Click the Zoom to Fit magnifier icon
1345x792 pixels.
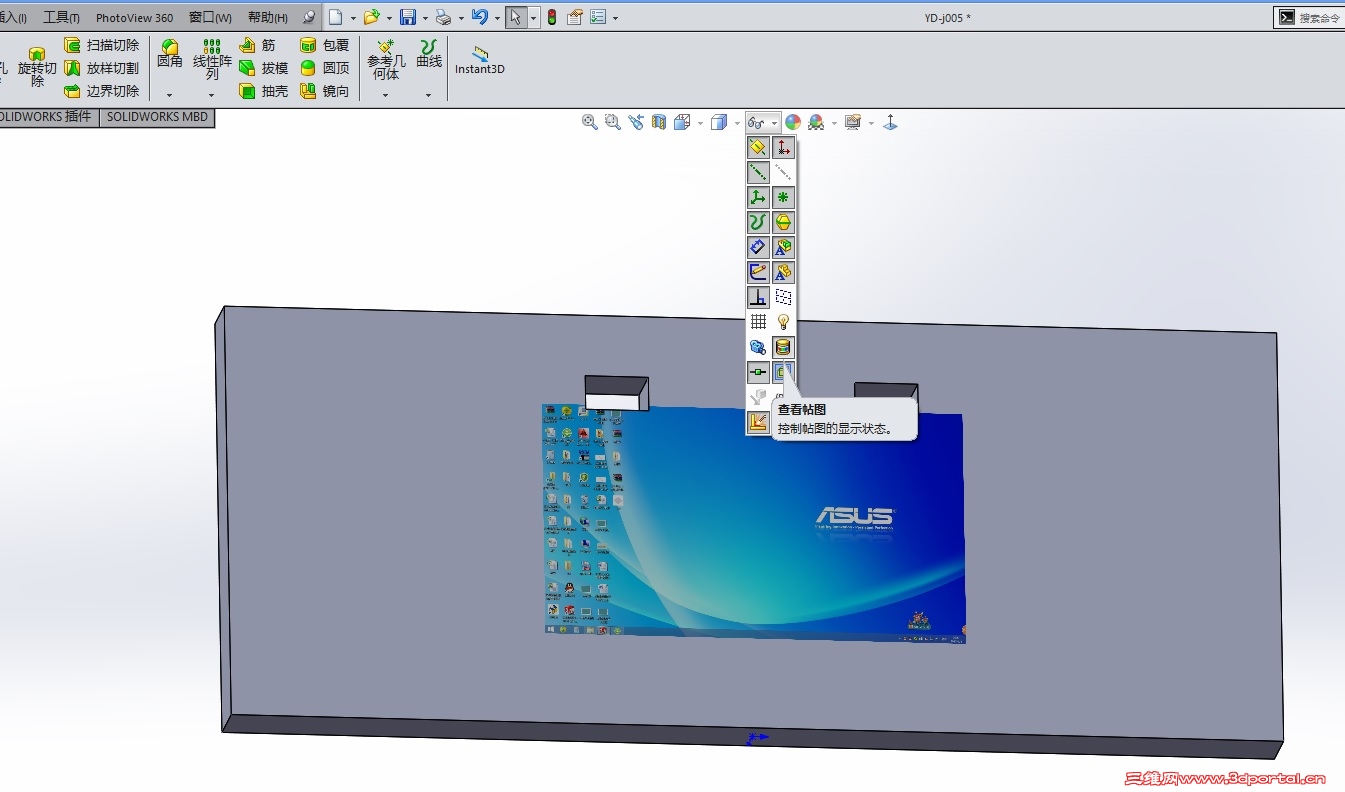click(590, 122)
